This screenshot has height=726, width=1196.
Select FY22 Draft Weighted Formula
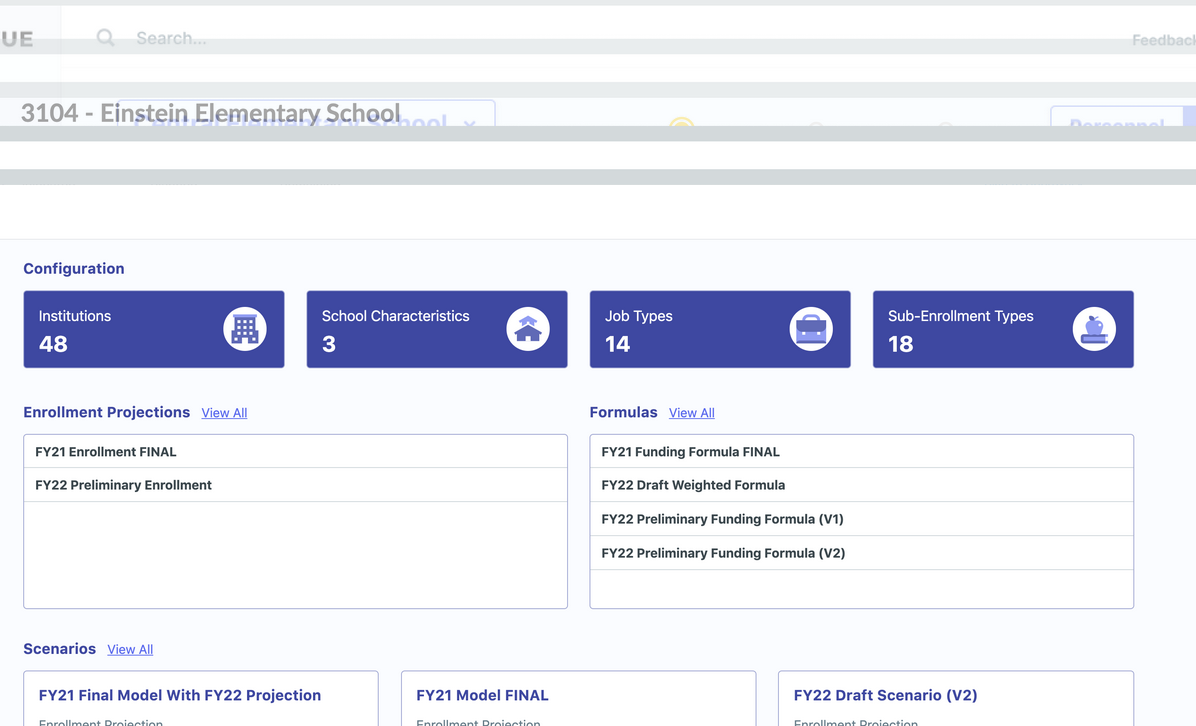(693, 485)
